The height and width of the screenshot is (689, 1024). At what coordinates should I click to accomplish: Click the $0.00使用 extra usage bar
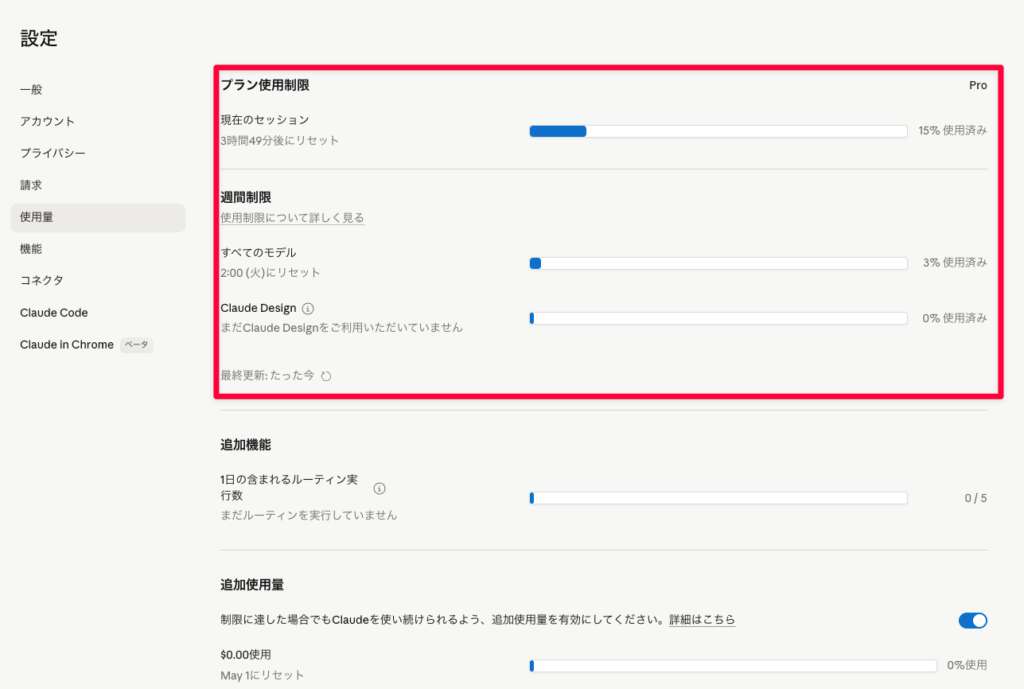point(733,665)
